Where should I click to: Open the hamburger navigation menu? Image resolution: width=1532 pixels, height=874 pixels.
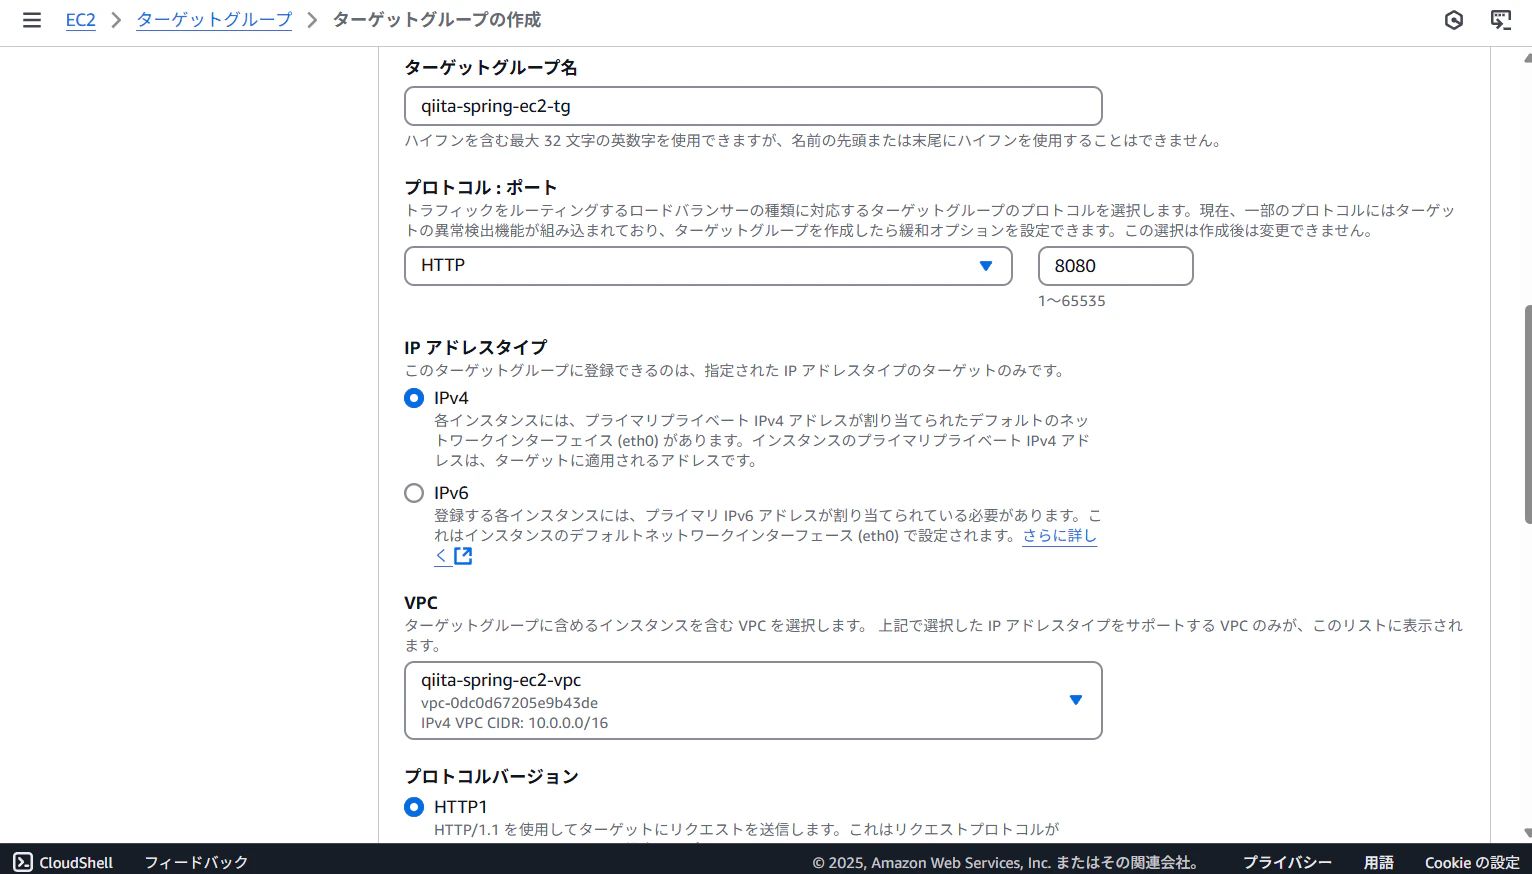click(x=32, y=20)
